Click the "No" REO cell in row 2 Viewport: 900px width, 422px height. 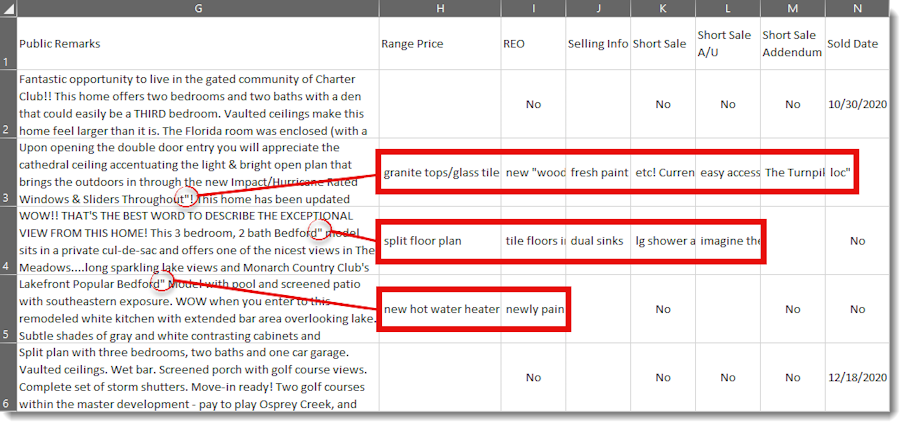[533, 104]
